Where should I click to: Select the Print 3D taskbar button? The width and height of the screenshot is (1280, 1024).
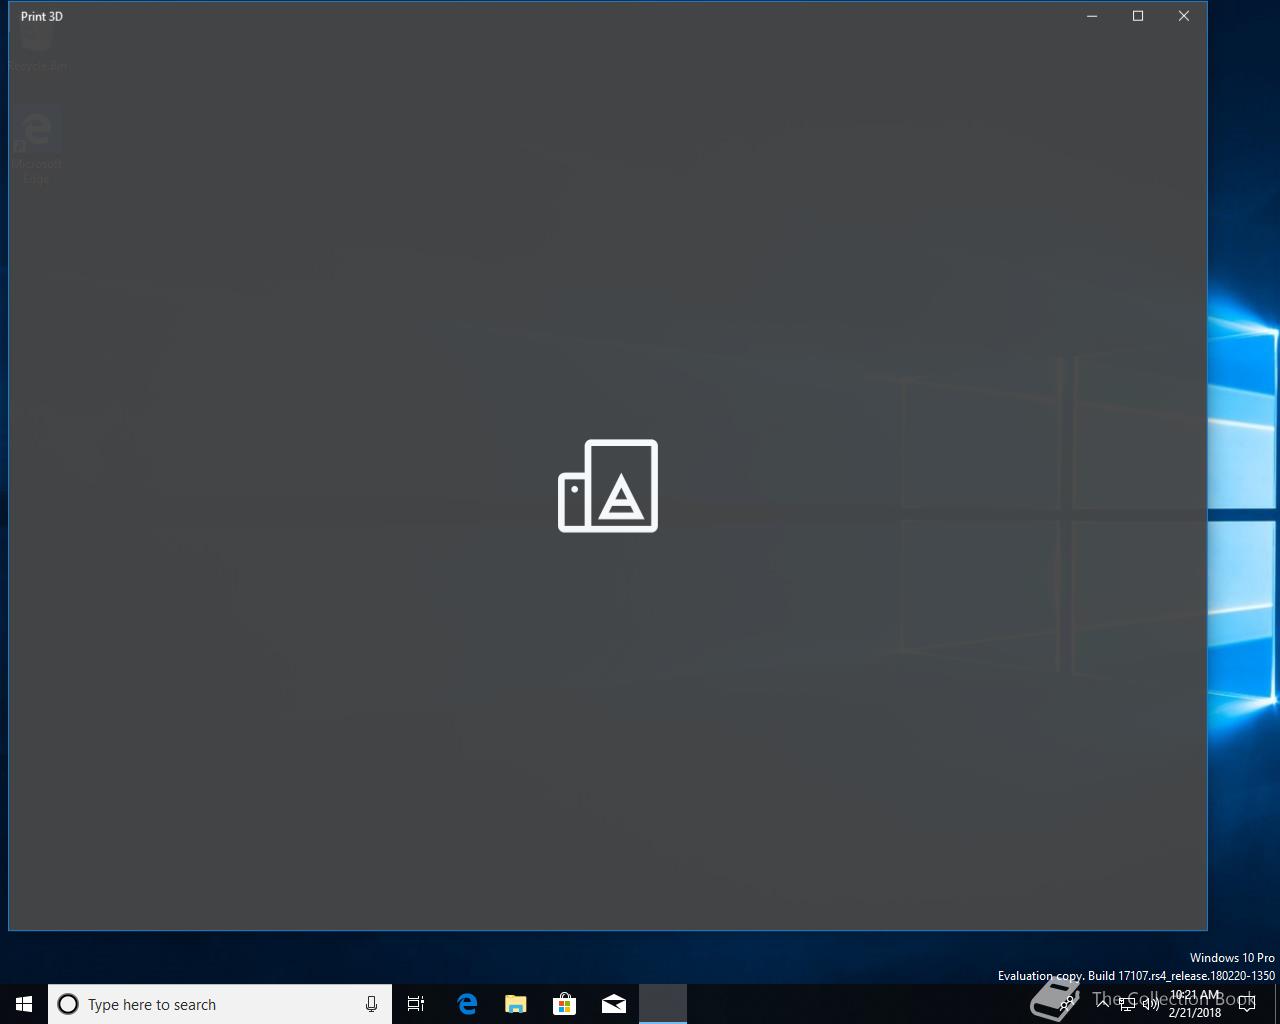(x=663, y=1004)
